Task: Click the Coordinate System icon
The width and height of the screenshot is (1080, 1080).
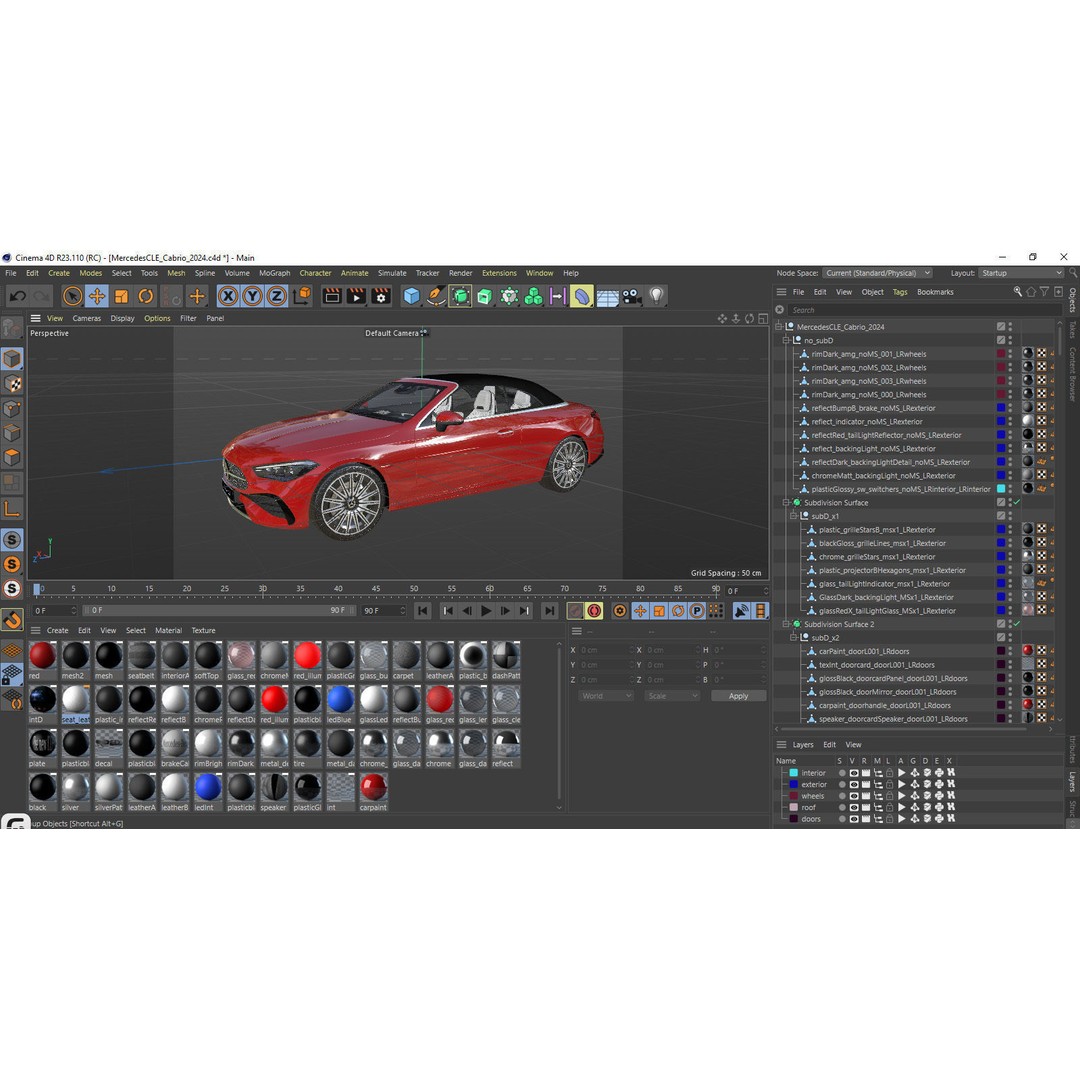Action: pos(302,296)
